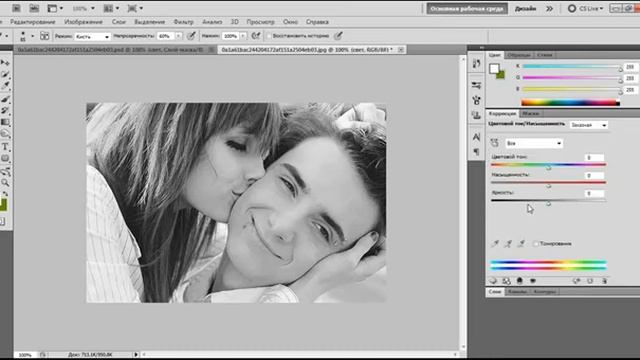The width and height of the screenshot is (640, 360).
Task: Click the delete adjustment trash icon
Action: point(604,281)
